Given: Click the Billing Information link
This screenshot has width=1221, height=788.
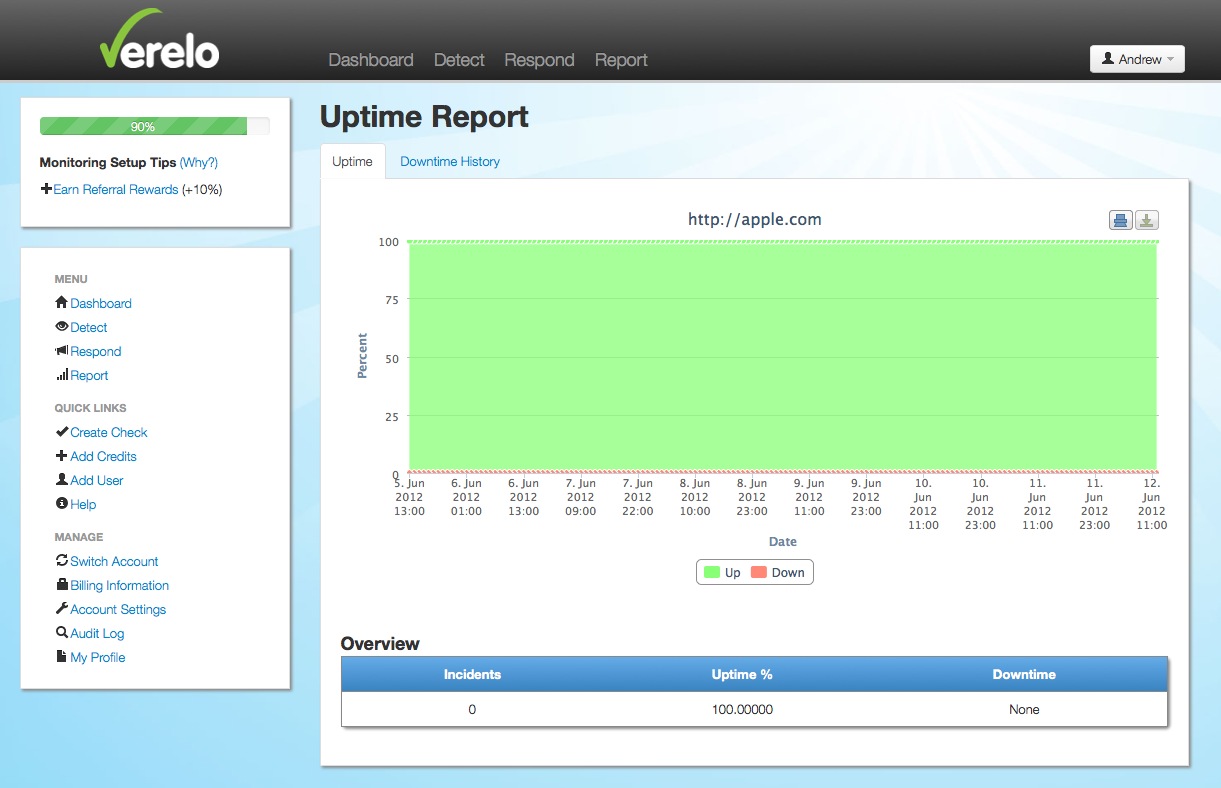Looking at the screenshot, I should pyautogui.click(x=119, y=585).
